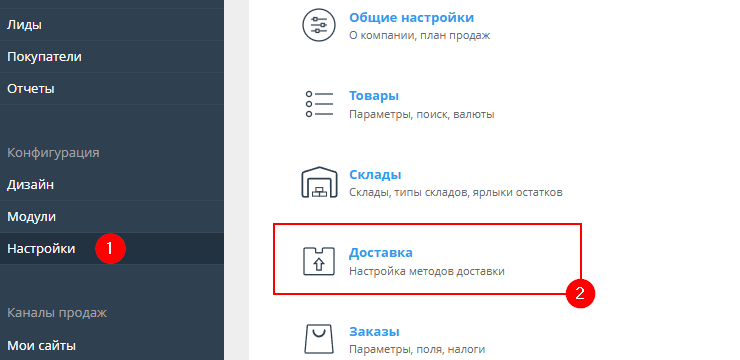This screenshot has width=740, height=360.
Task: Click the text 'Параметры, поиск, валюты'
Action: (x=421, y=114)
